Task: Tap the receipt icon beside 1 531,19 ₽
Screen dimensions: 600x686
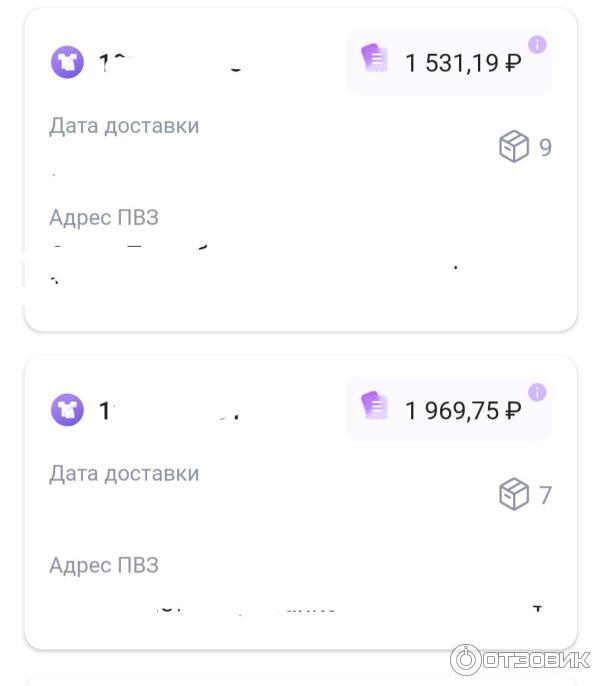Action: tap(374, 58)
